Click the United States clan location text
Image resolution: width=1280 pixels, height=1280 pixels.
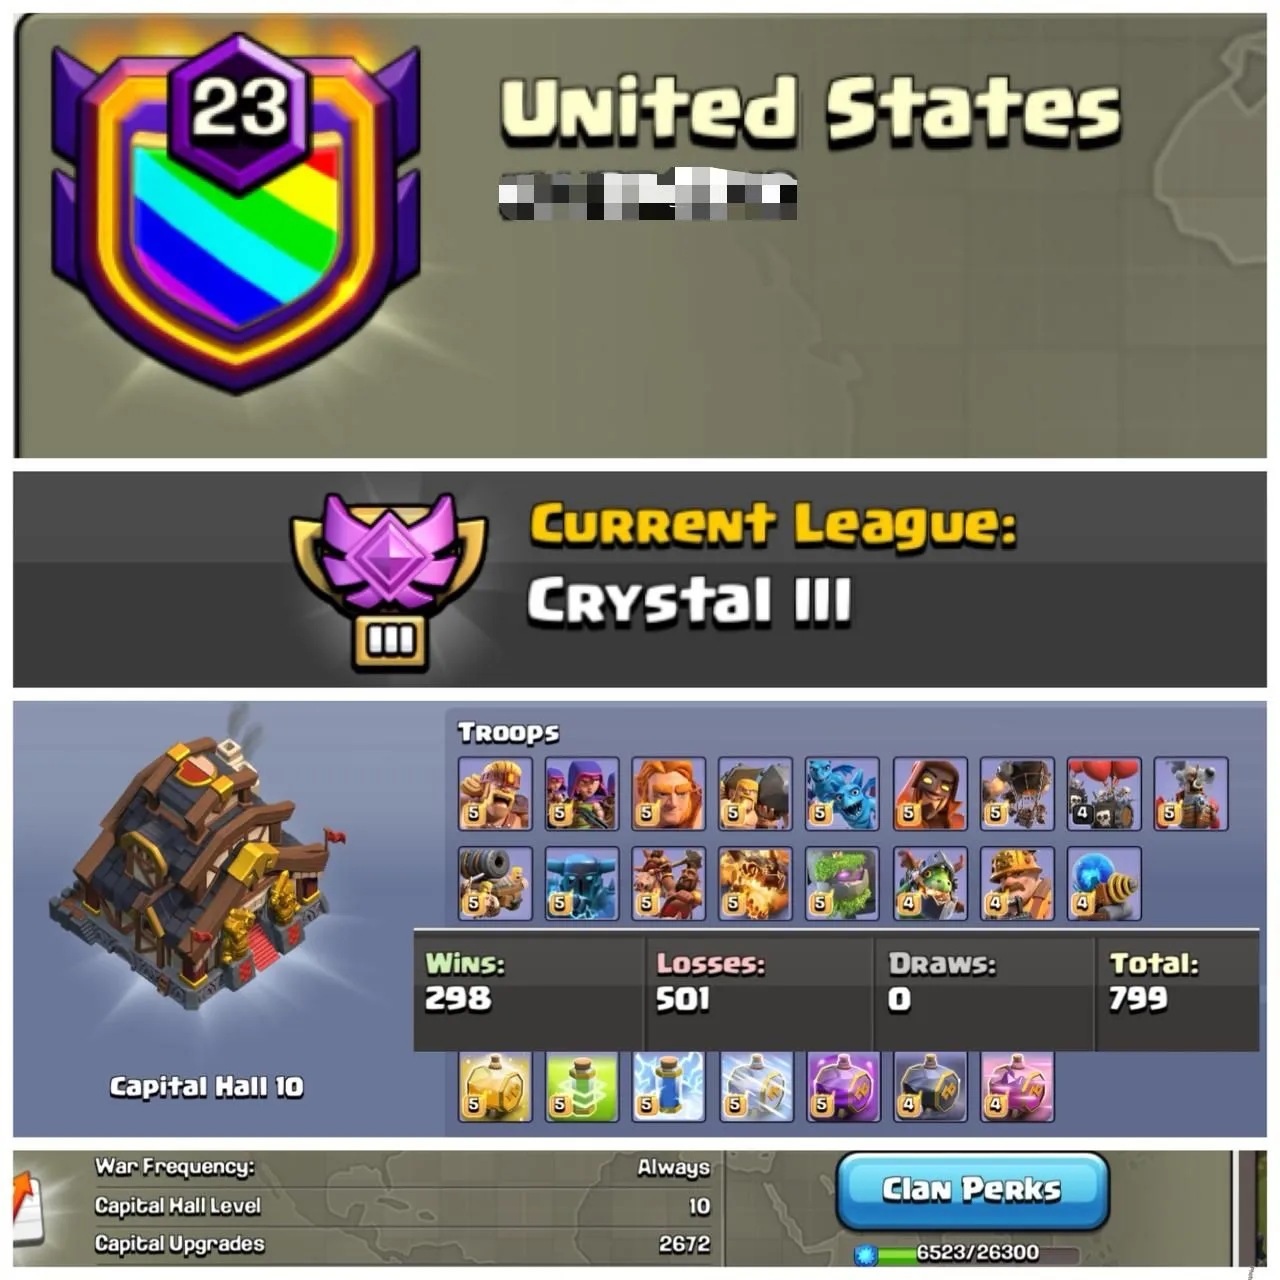pos(810,108)
